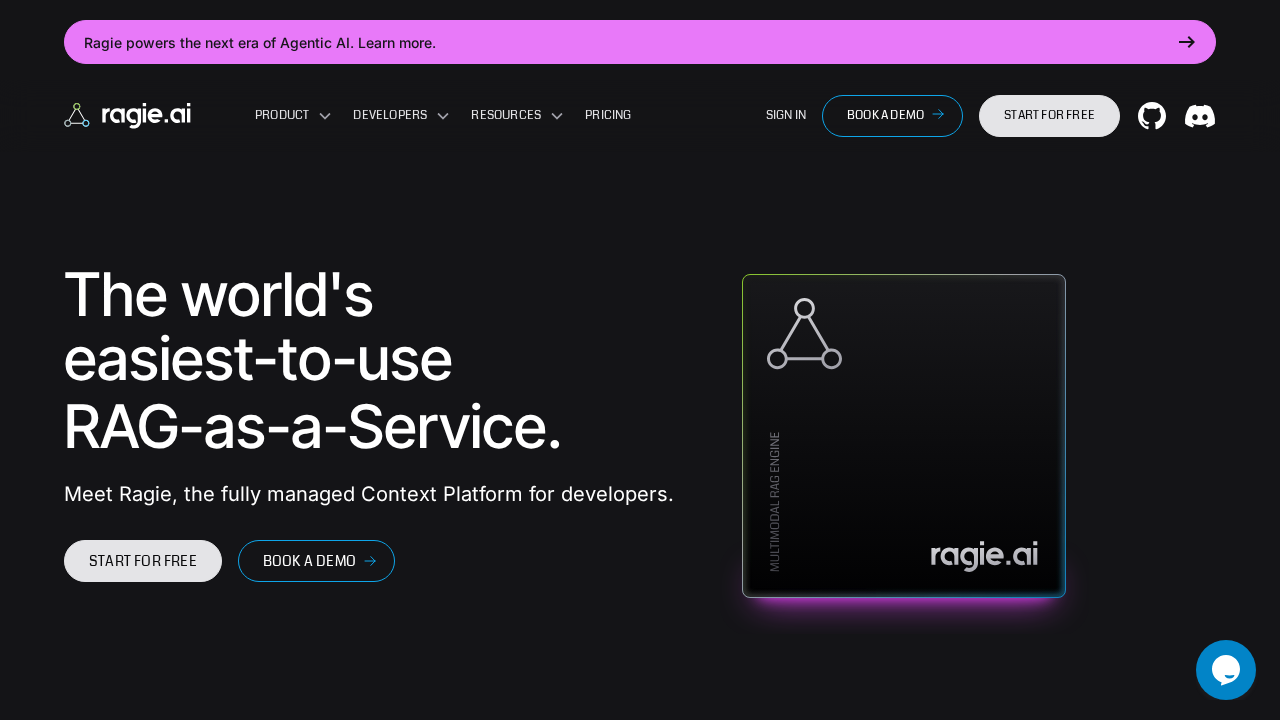
Task: Open the chat support bubble
Action: [1226, 670]
